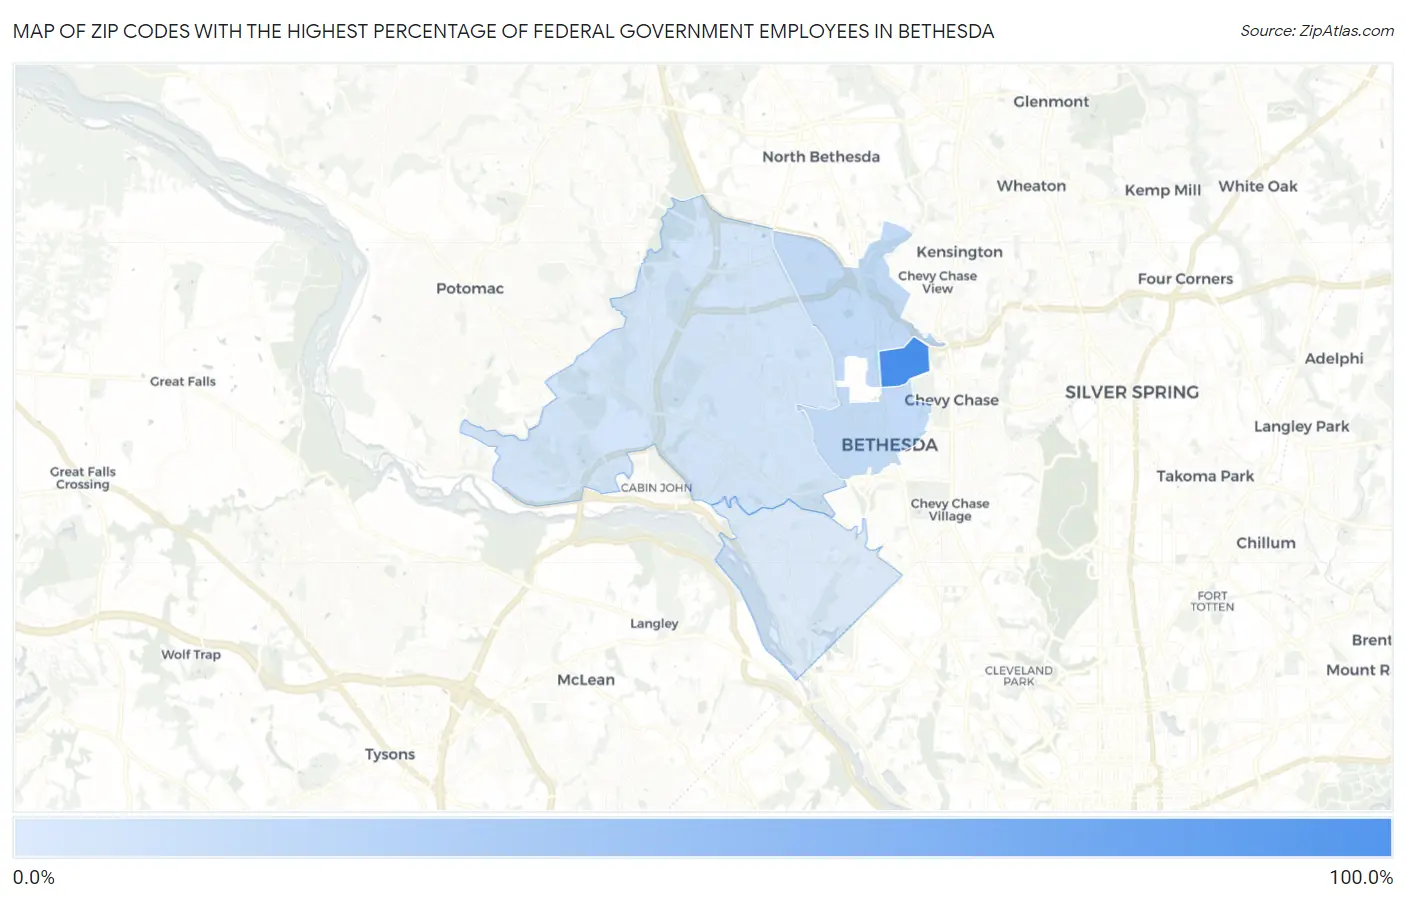This screenshot has width=1406, height=899.
Task: Click the map title heading text
Action: [504, 31]
